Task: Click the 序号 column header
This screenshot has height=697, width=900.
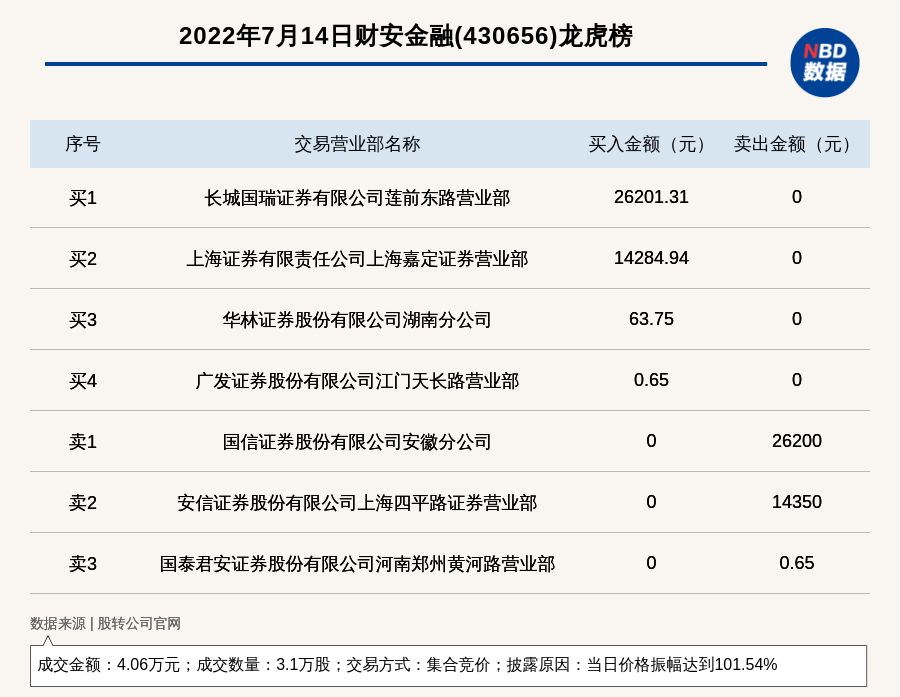Action: tap(83, 144)
